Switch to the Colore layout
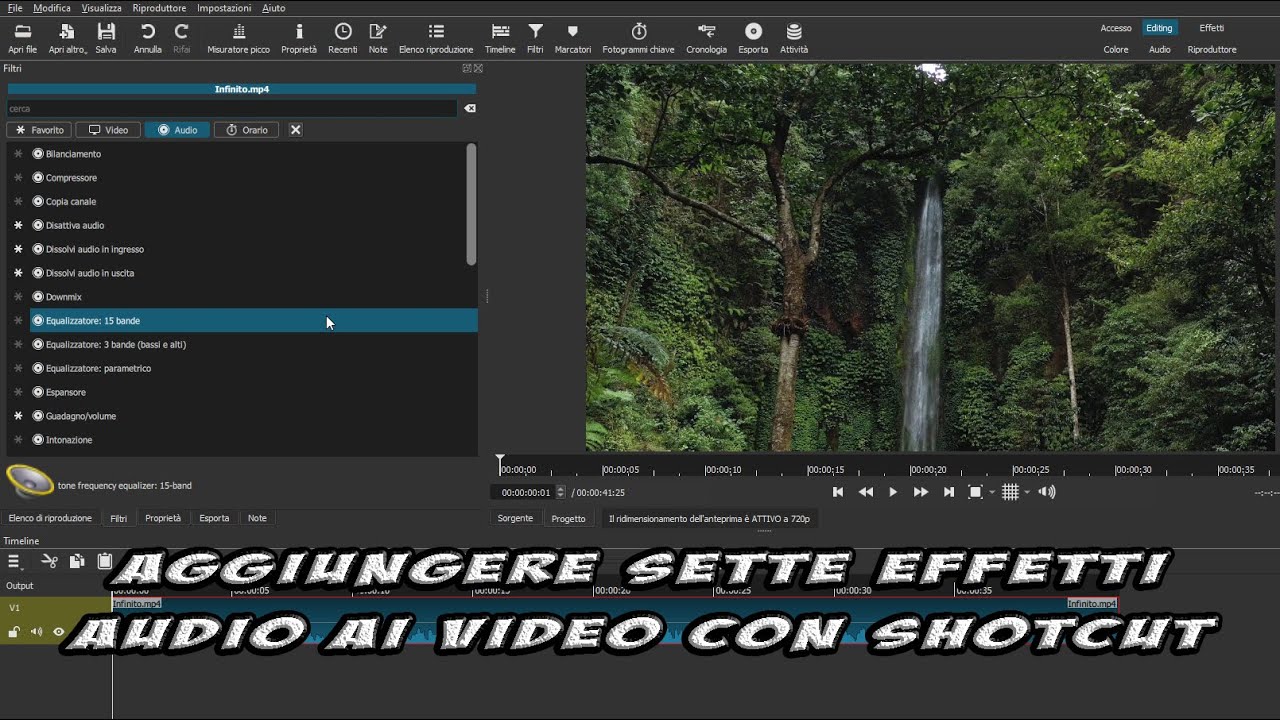The image size is (1280, 720). pos(1116,49)
